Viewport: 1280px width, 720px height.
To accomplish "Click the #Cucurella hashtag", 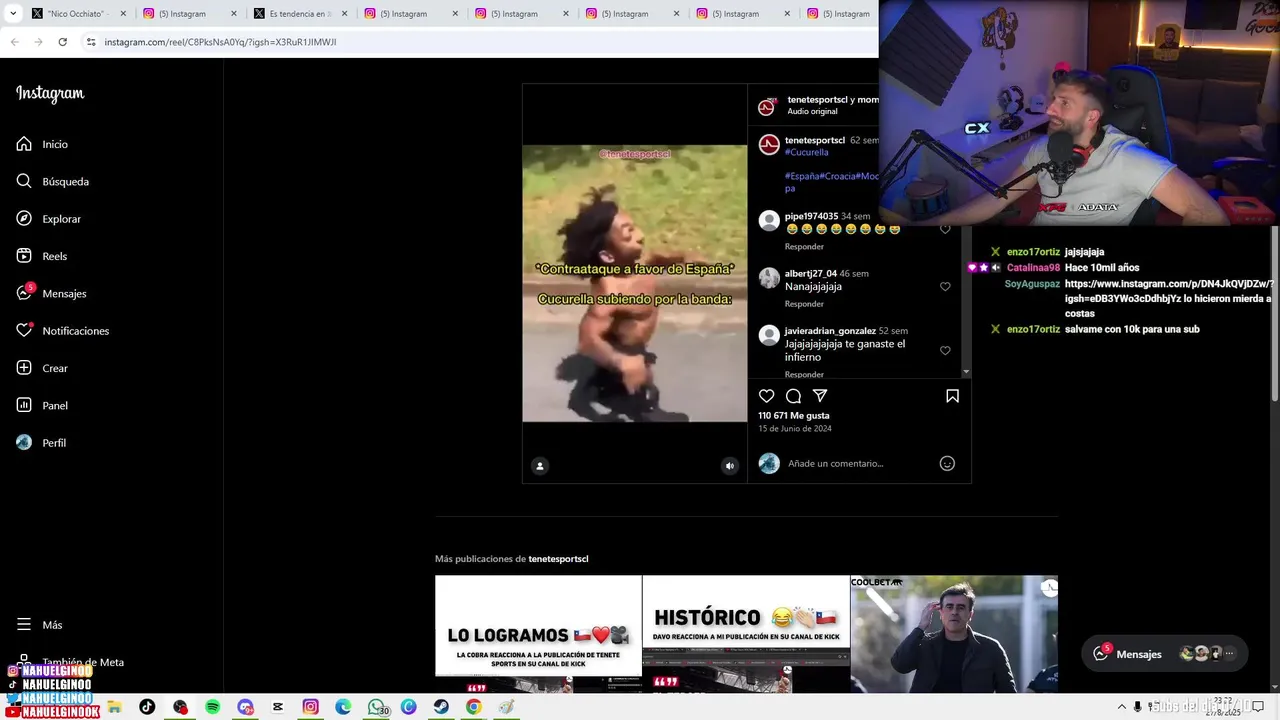I will click(806, 152).
